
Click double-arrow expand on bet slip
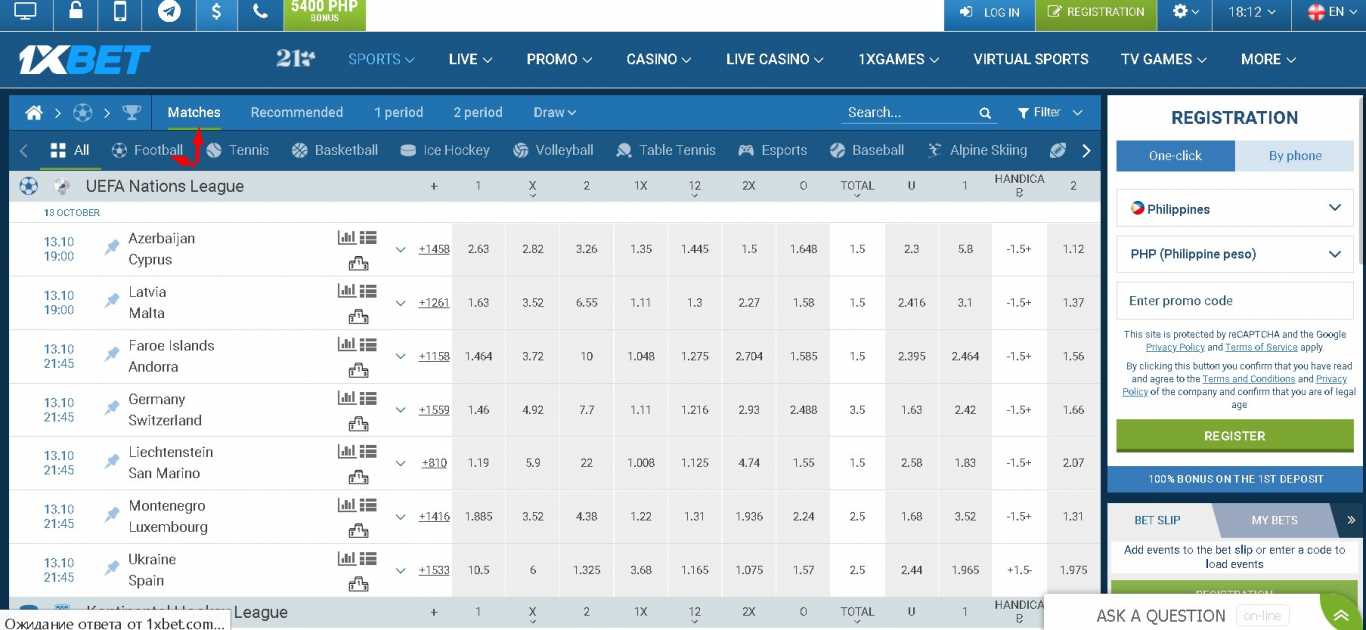(1351, 520)
